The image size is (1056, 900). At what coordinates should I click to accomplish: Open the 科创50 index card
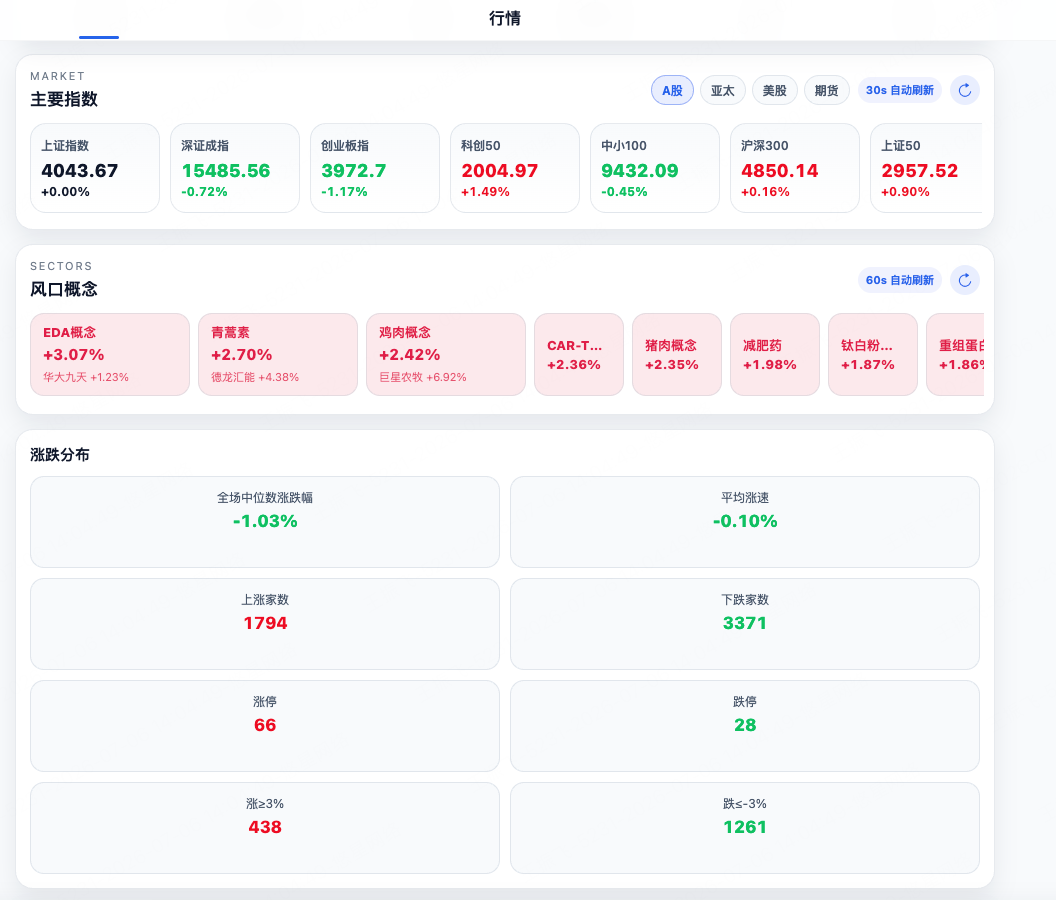pyautogui.click(x=515, y=168)
